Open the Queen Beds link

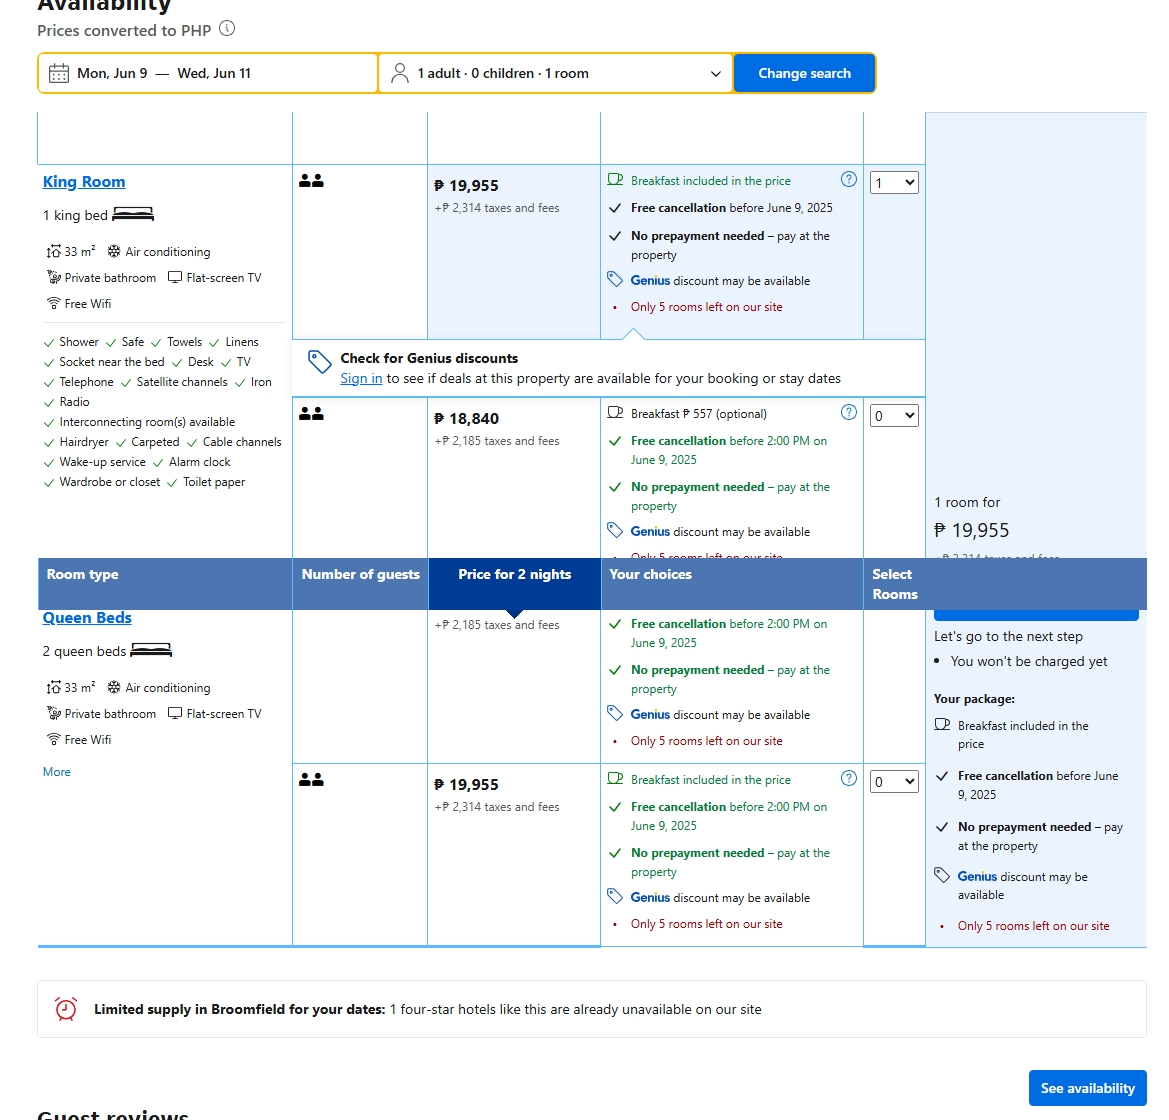tap(87, 618)
